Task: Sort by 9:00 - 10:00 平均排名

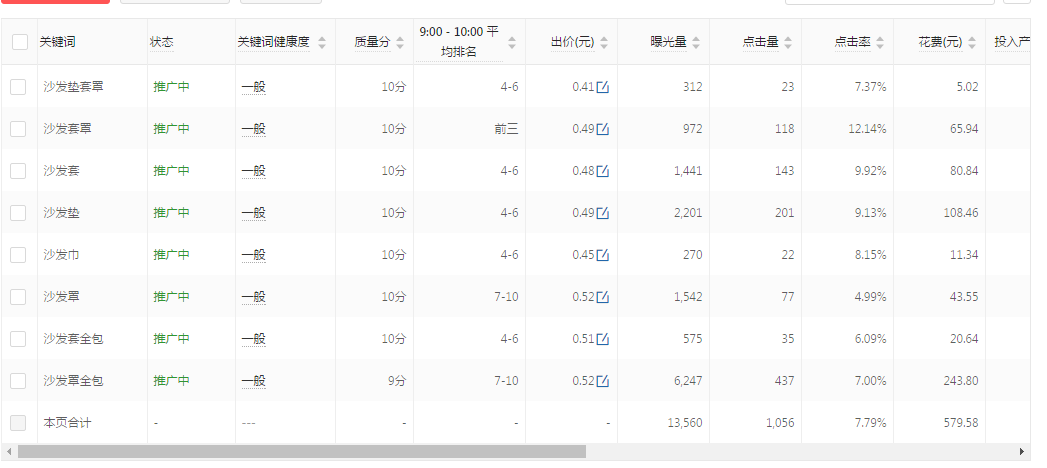Action: point(511,43)
